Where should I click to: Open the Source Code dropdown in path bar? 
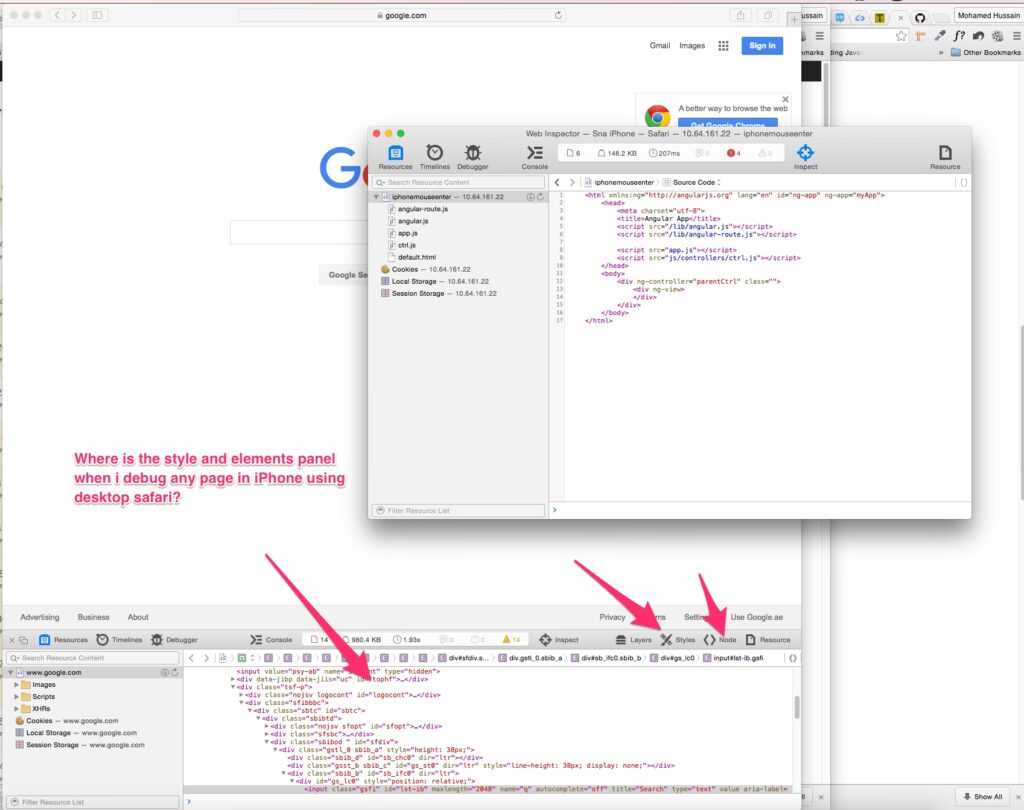(x=696, y=183)
